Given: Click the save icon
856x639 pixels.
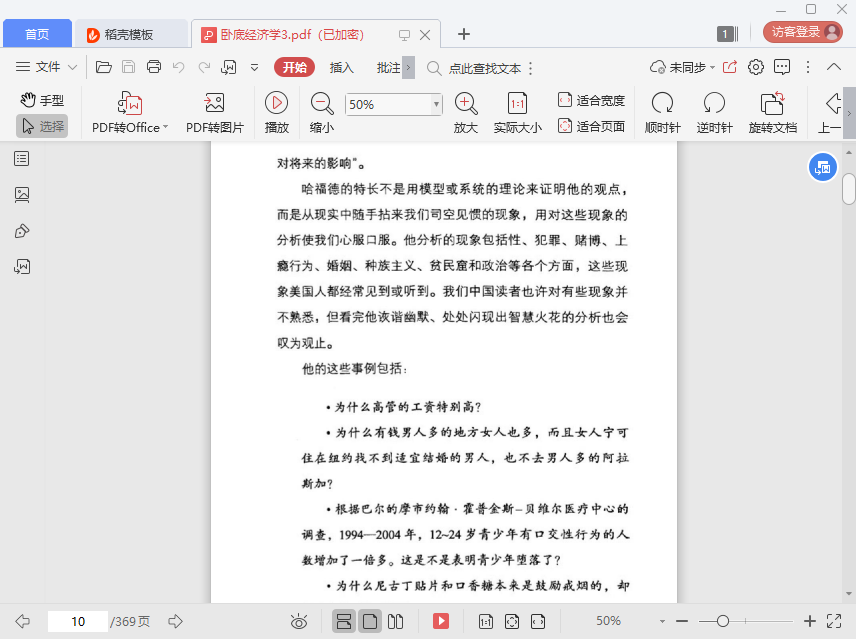Looking at the screenshot, I should pos(128,67).
